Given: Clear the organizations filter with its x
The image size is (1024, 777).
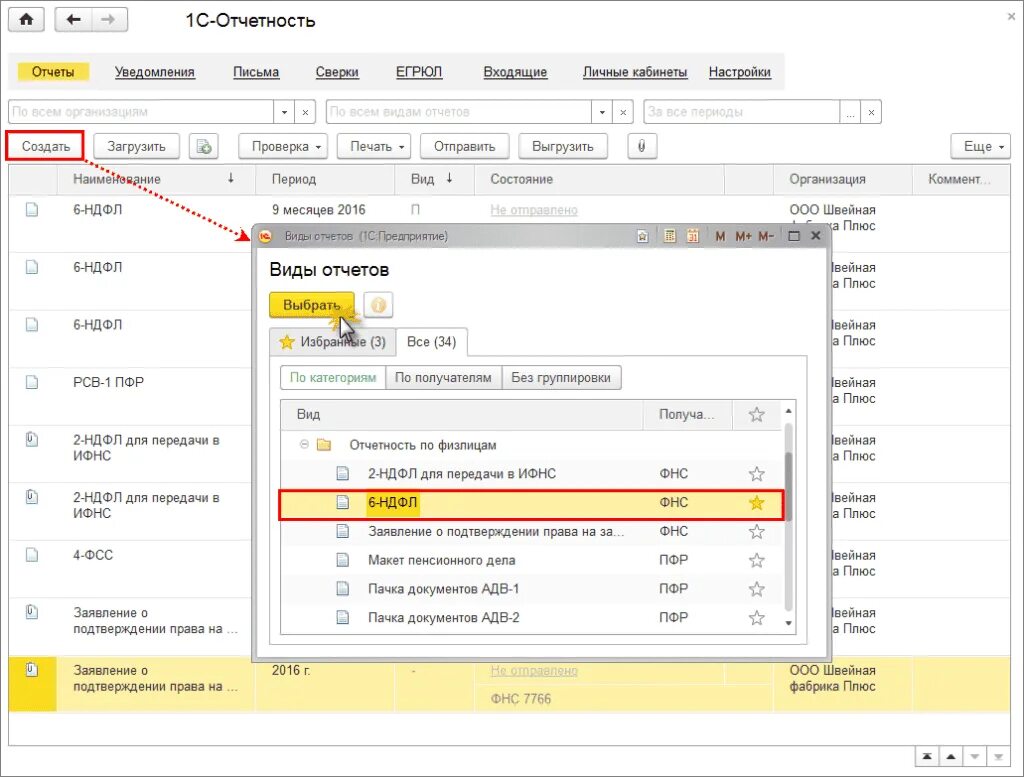Looking at the screenshot, I should [305, 112].
